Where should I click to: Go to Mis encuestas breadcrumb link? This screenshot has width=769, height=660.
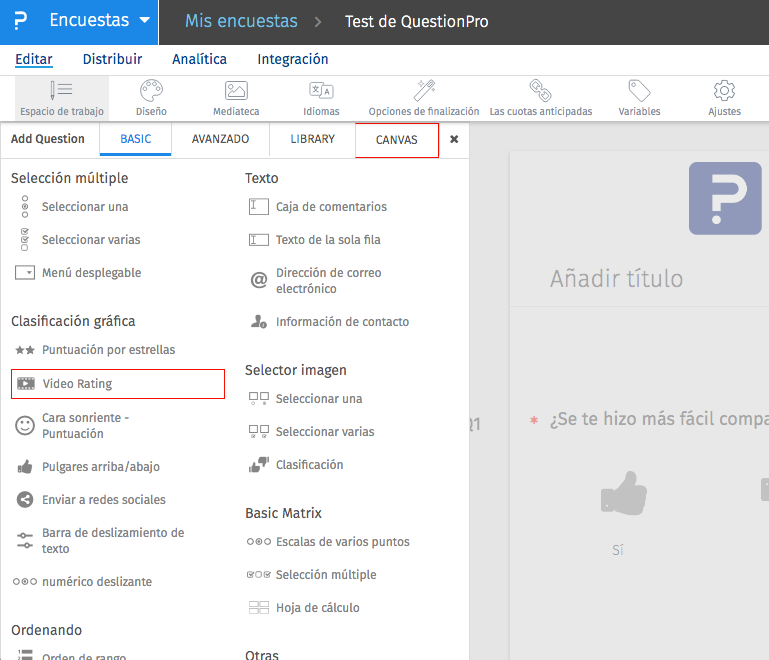point(241,21)
